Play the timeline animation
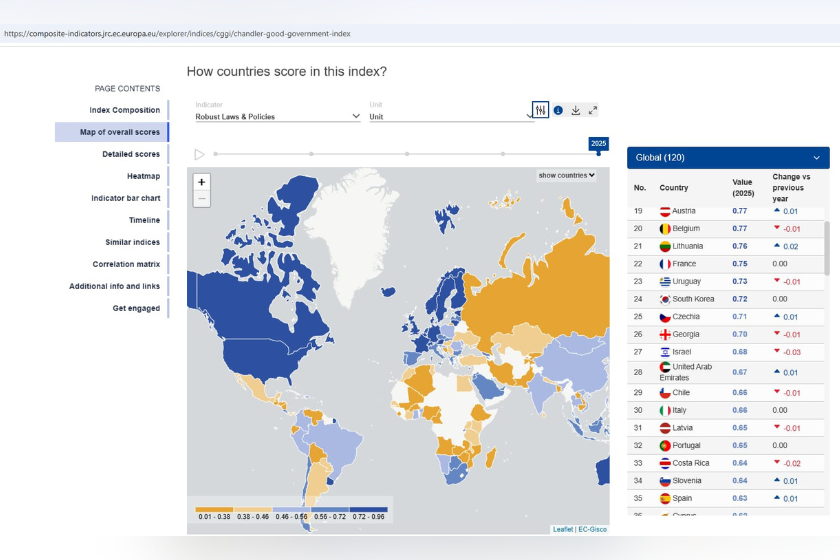The width and height of the screenshot is (840, 560). (x=199, y=154)
